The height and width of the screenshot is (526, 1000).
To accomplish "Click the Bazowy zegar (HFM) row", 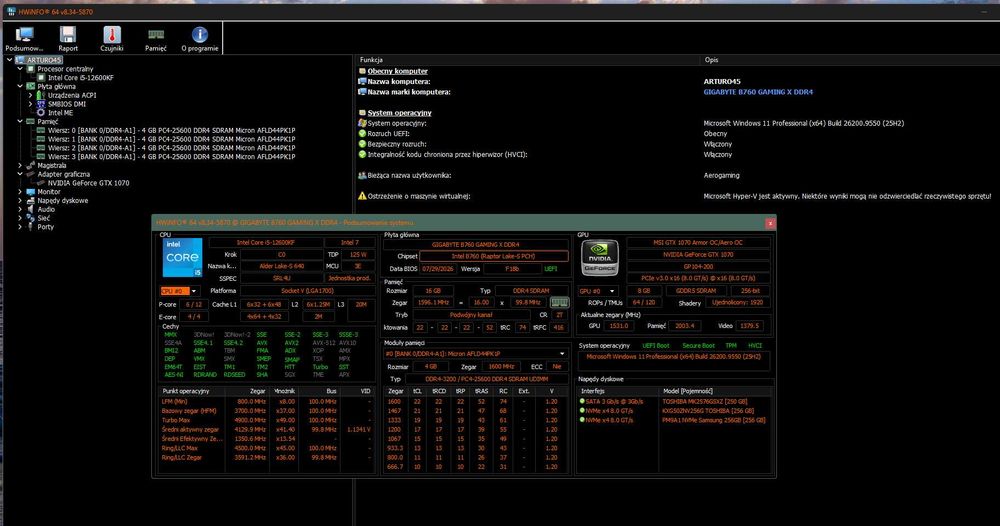I will 267,411.
